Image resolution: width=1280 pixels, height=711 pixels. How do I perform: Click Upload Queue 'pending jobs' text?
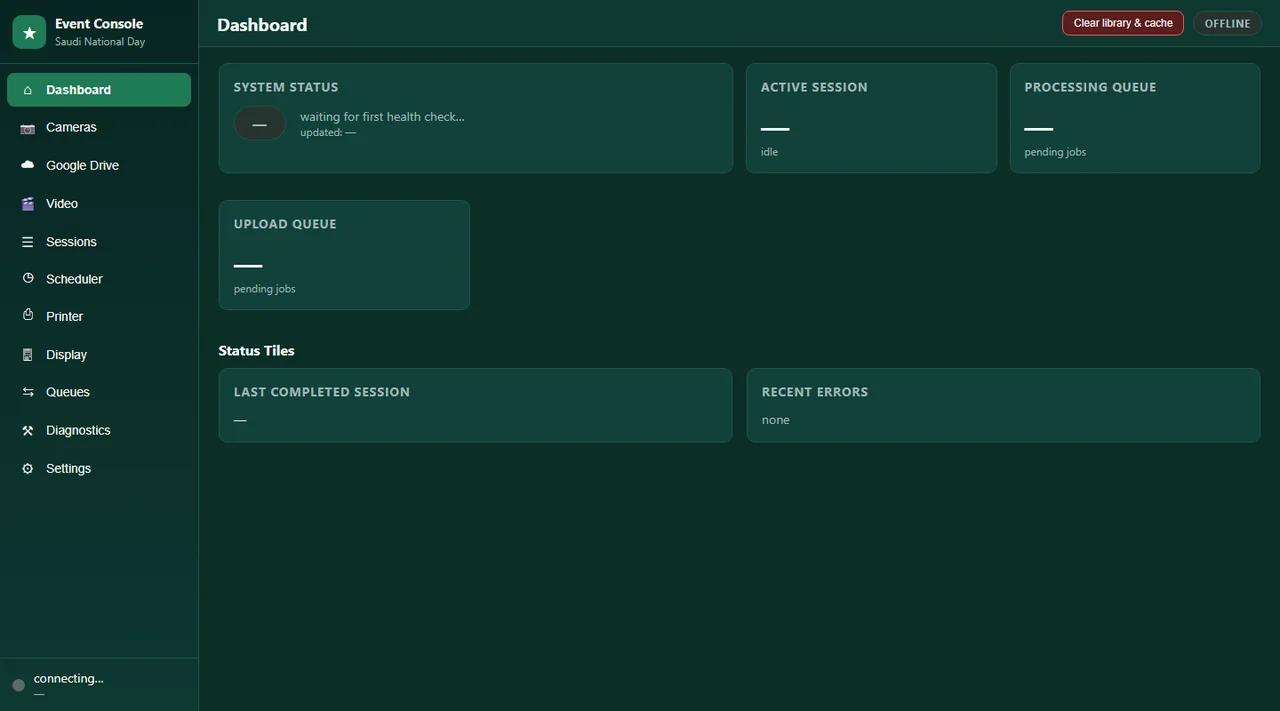click(265, 289)
